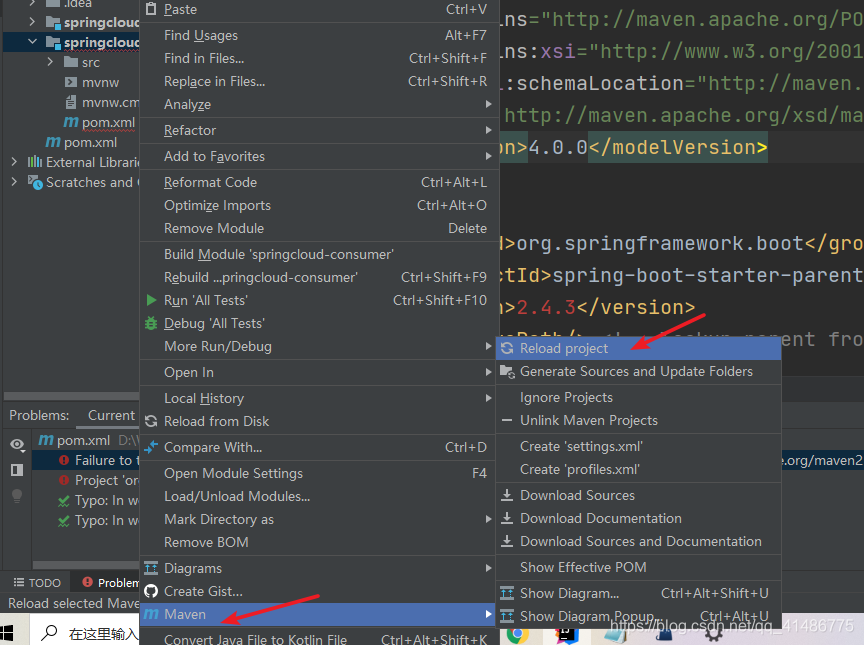The width and height of the screenshot is (864, 645).
Task: Click the Download Sources and Documentation arrow icon
Action: 507,541
